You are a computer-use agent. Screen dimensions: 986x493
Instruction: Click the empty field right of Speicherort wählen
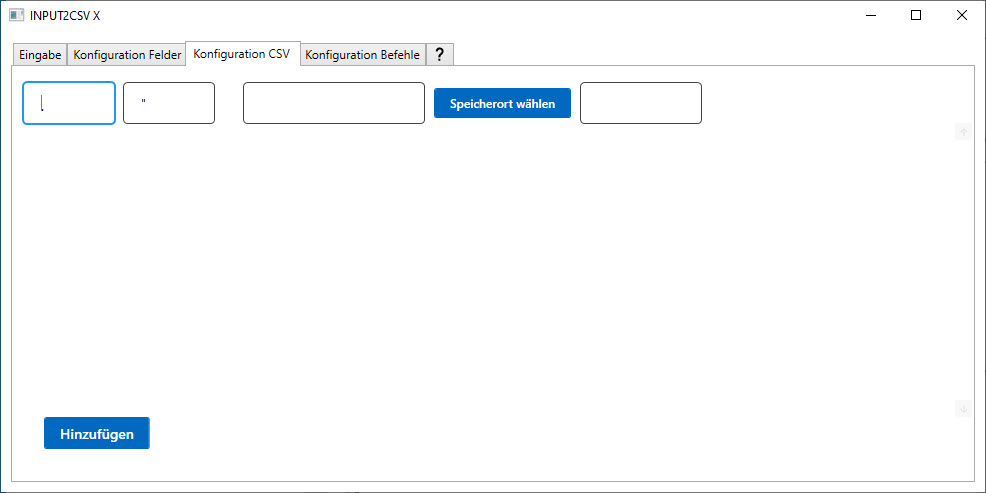pyautogui.click(x=640, y=103)
